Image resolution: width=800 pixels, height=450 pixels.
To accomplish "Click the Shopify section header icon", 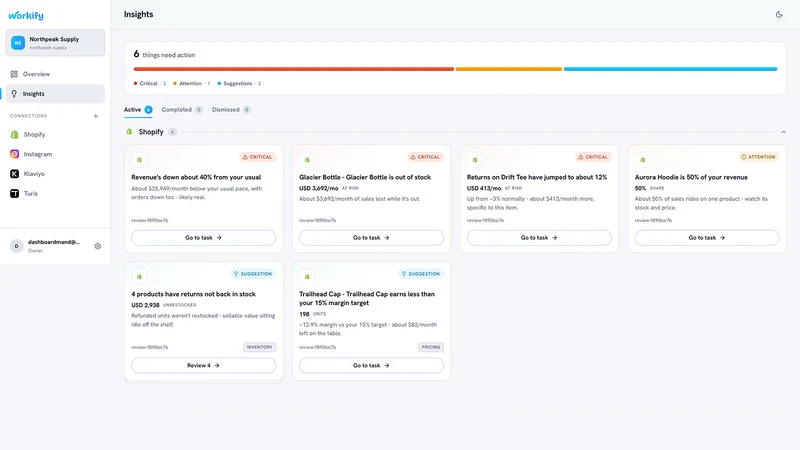I will pos(129,132).
